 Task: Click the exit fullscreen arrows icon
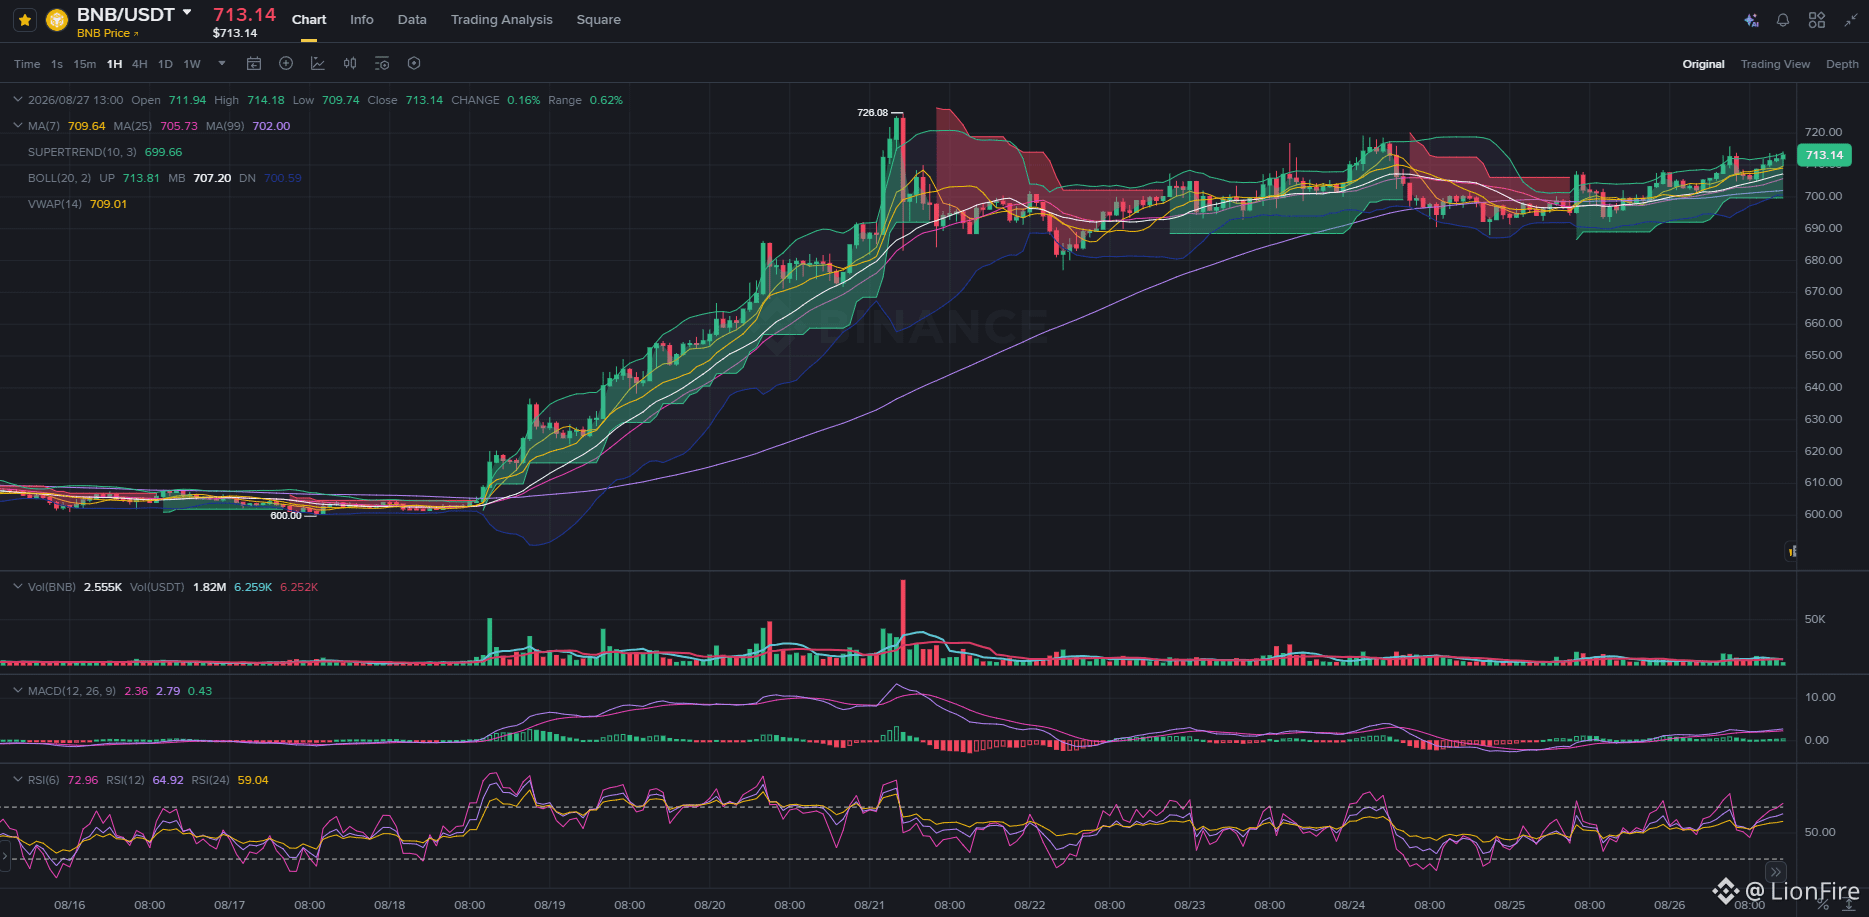(x=1851, y=20)
